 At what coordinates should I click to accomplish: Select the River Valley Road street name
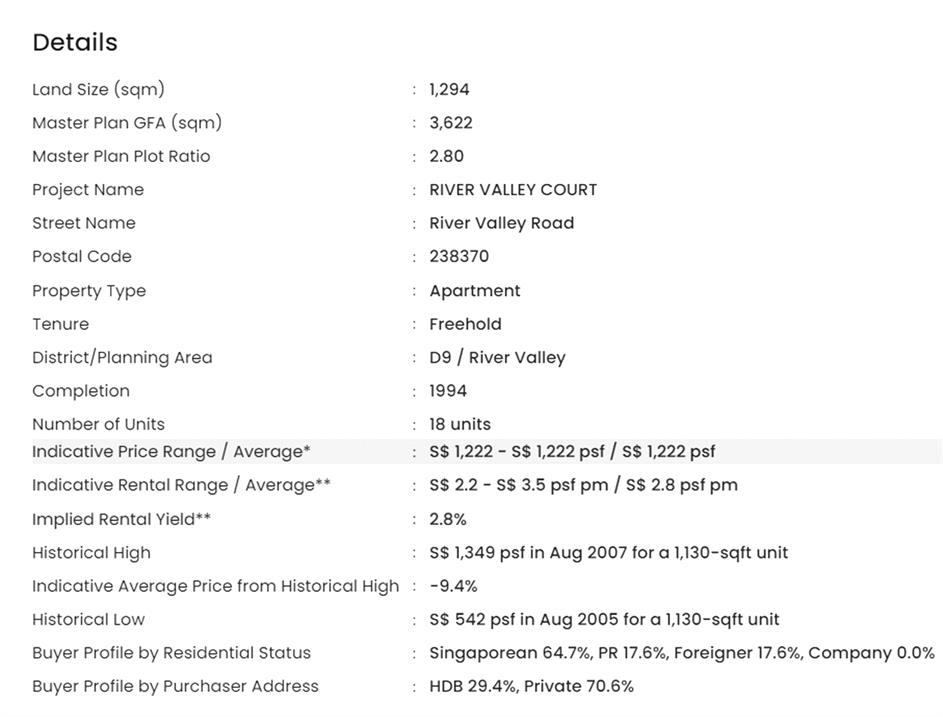[x=501, y=223]
